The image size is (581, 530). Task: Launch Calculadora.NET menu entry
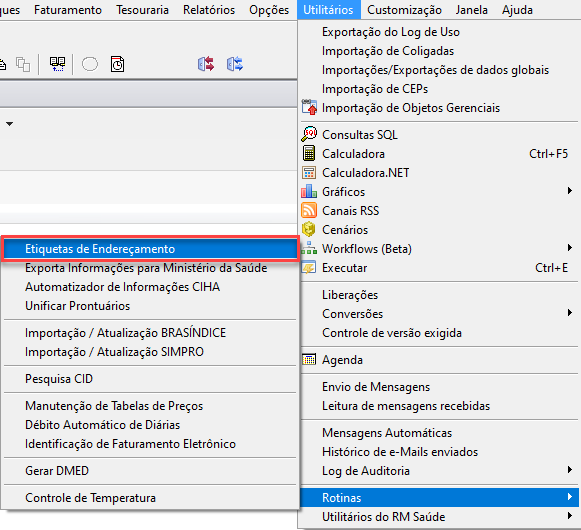[x=439, y=173]
